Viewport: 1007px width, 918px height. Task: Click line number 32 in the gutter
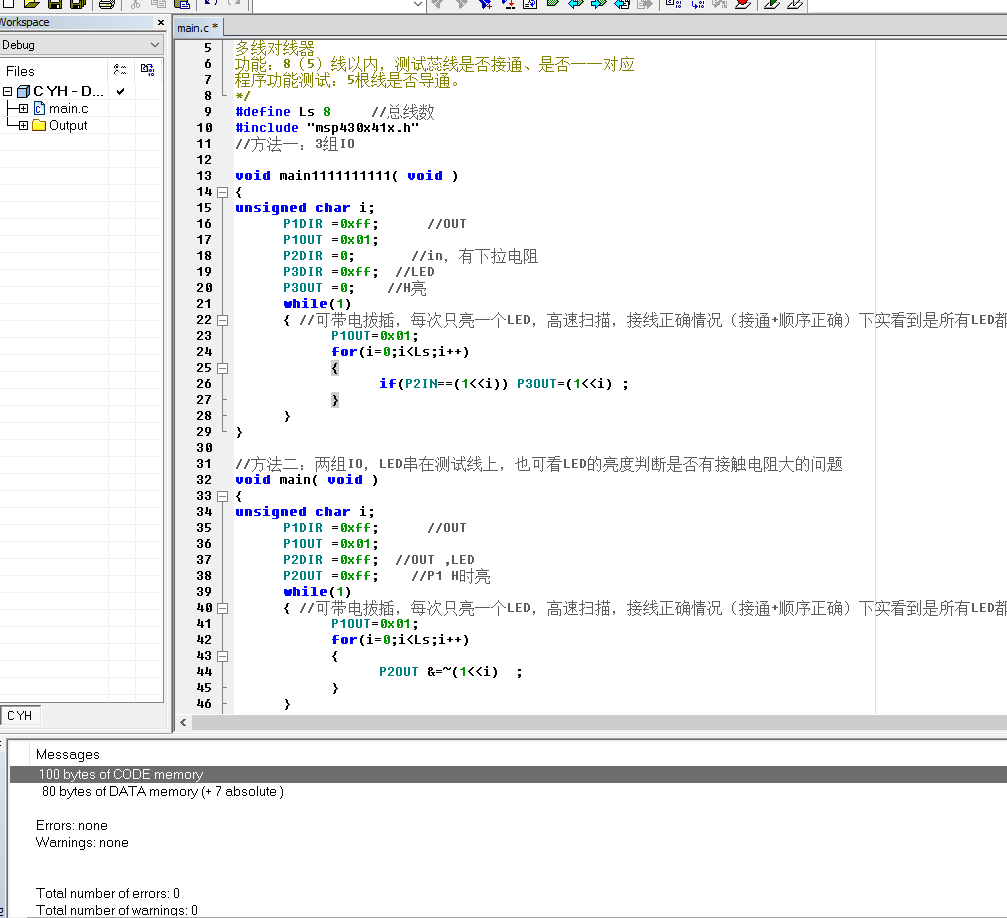[204, 480]
